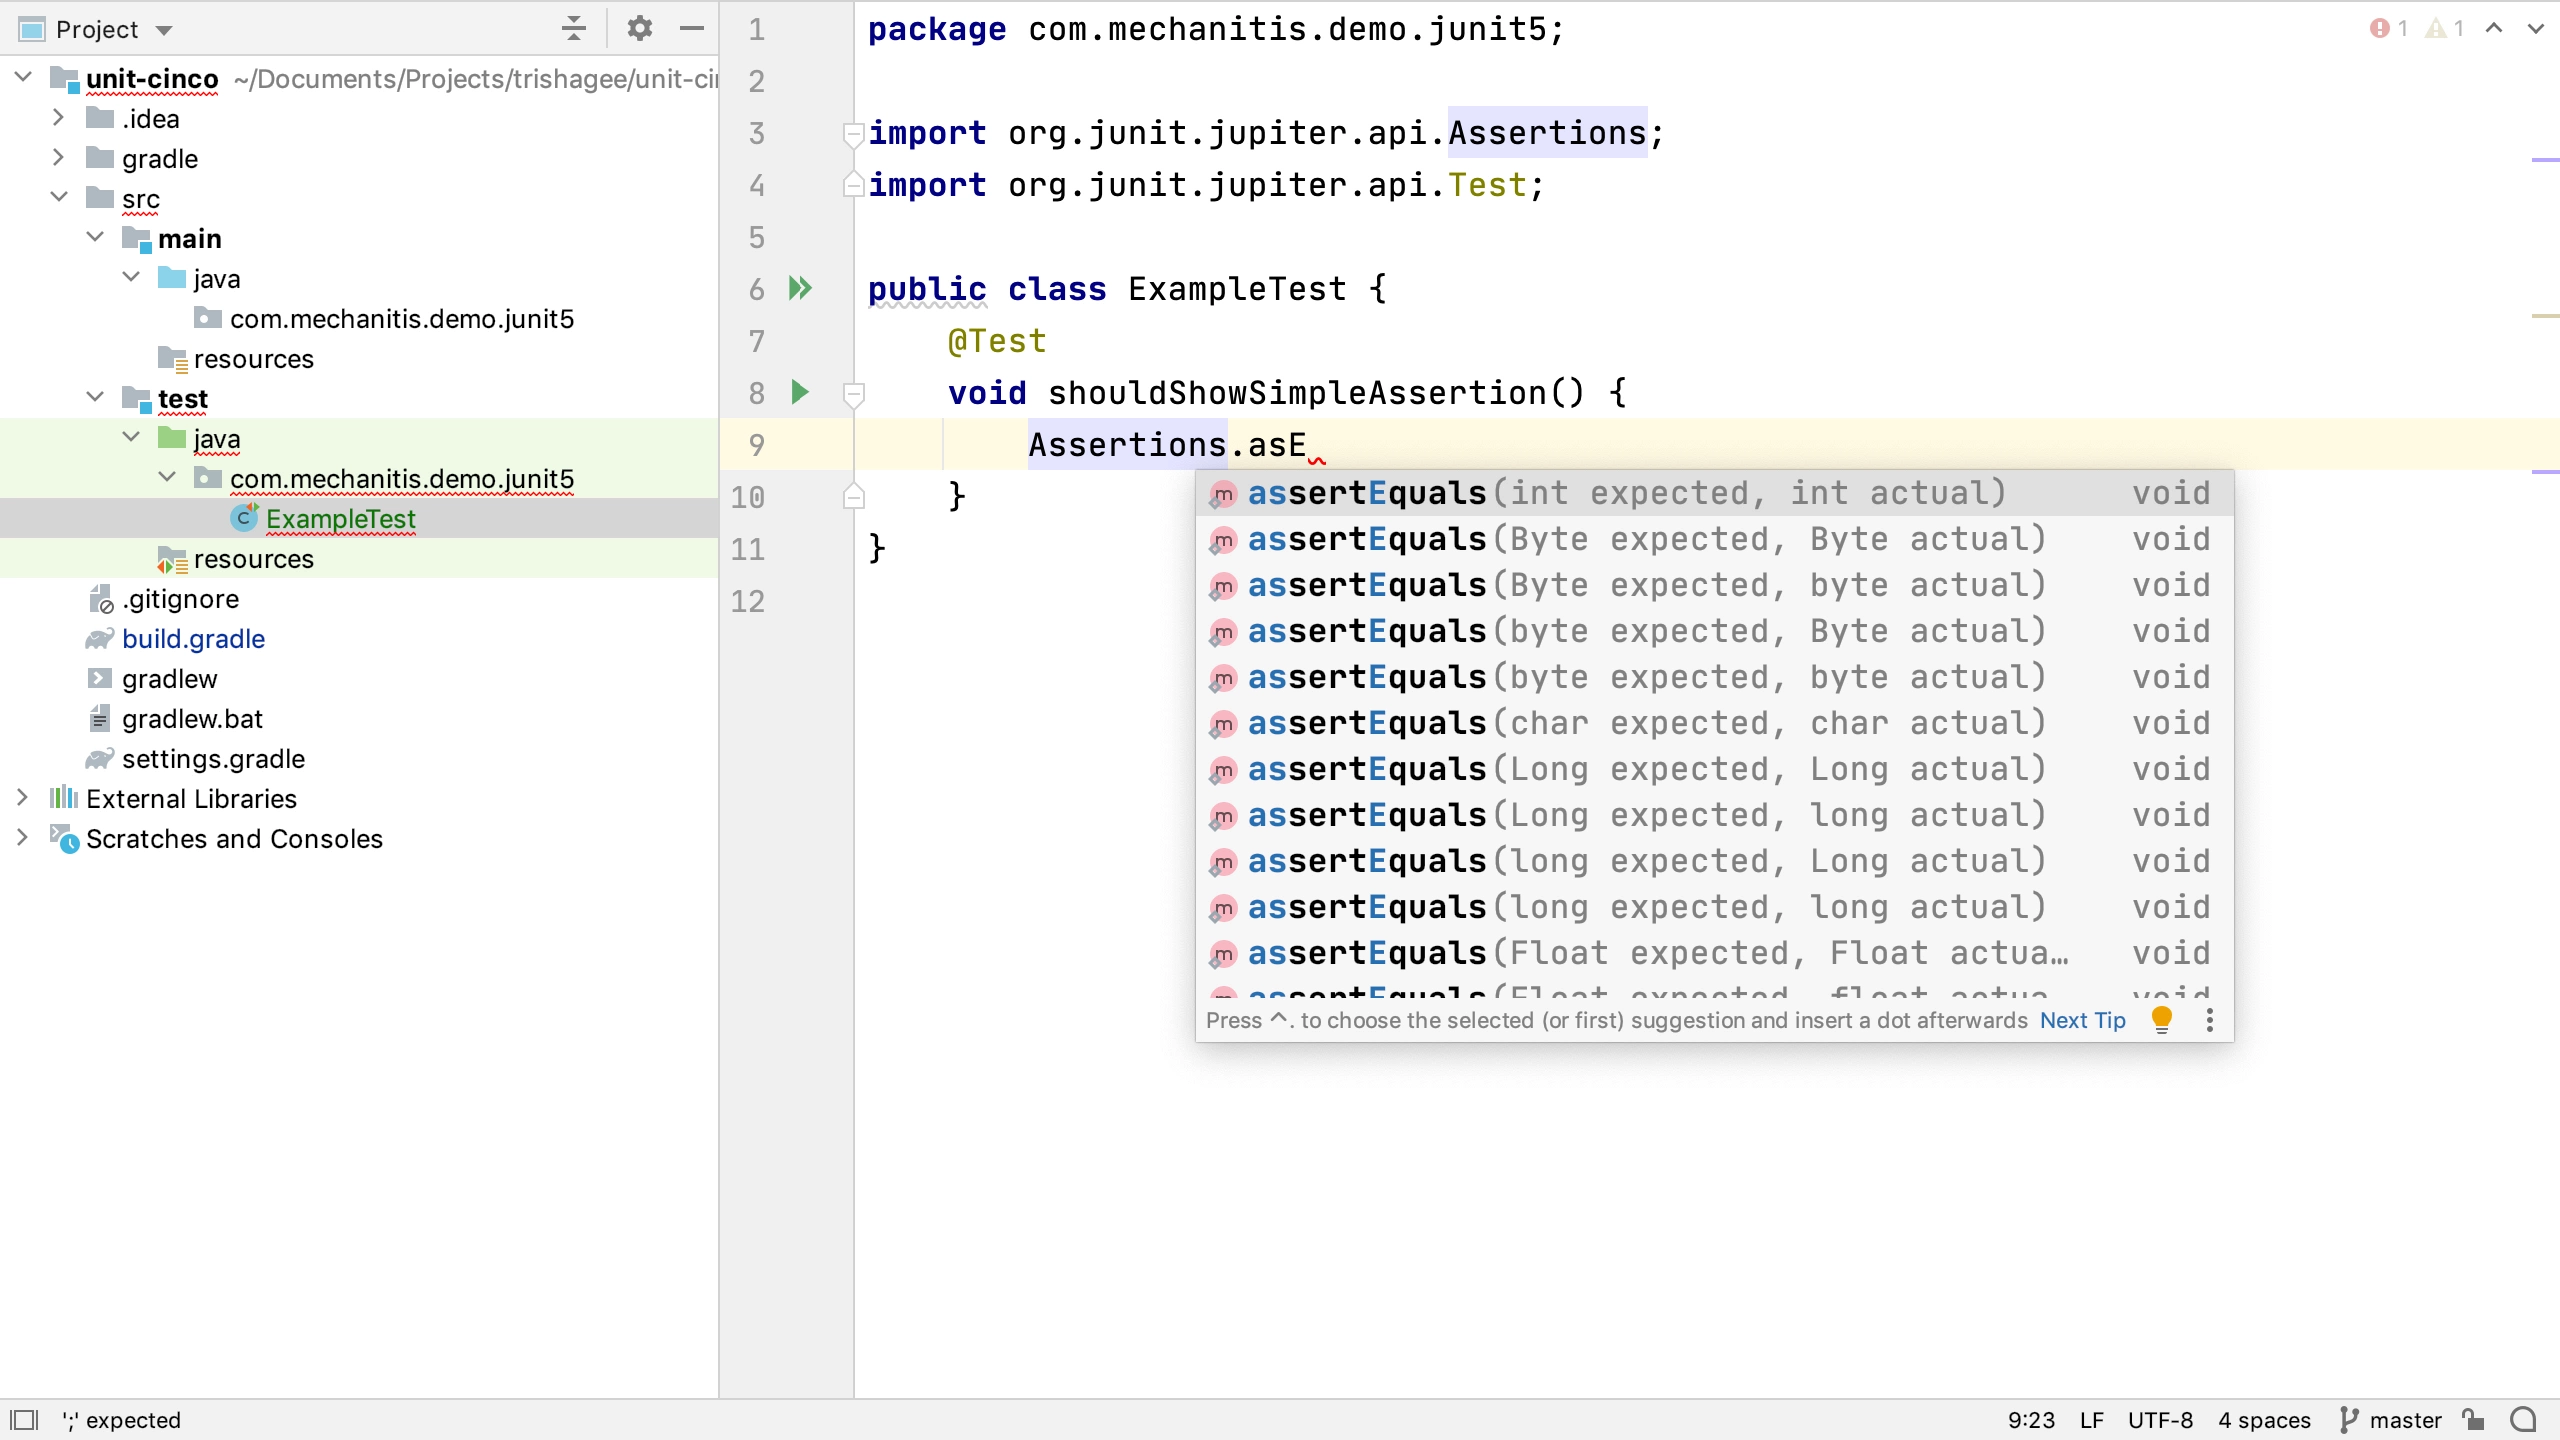Click the run test icon on line 8
Viewport: 2560px width, 1440px height.
click(x=798, y=392)
